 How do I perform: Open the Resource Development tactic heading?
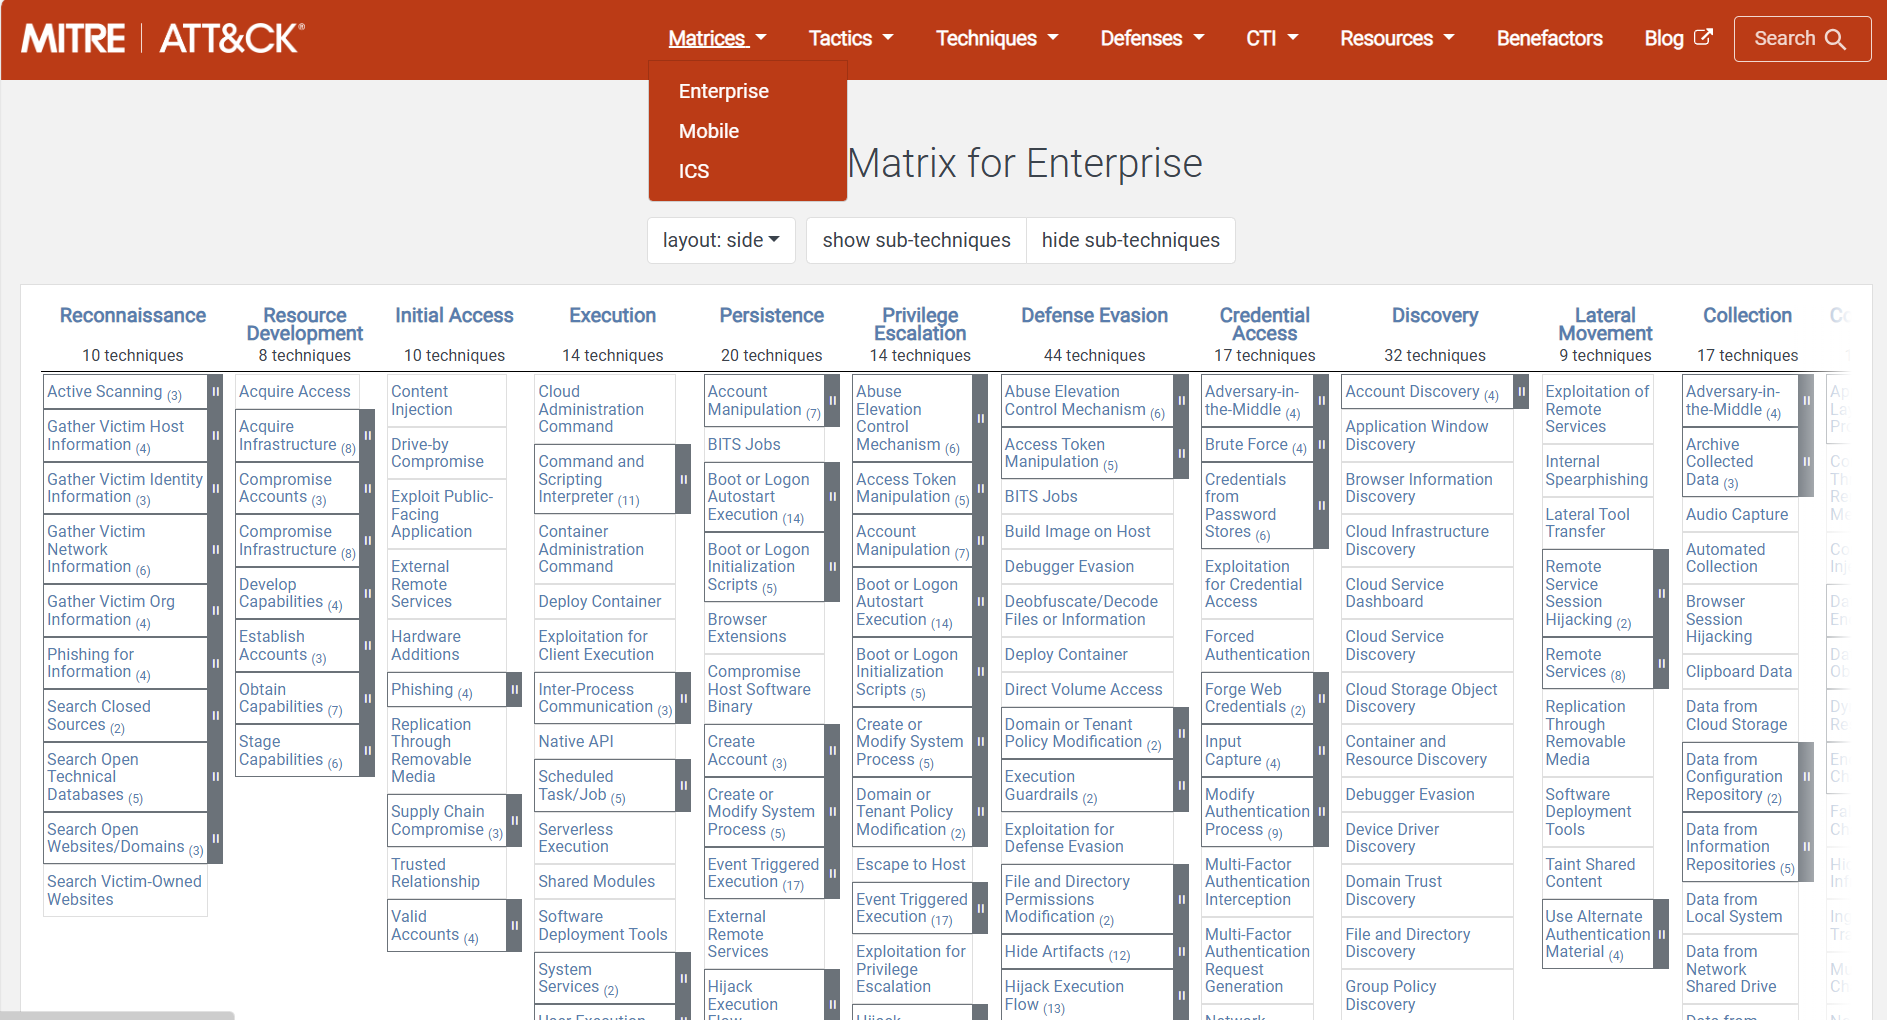(x=305, y=324)
